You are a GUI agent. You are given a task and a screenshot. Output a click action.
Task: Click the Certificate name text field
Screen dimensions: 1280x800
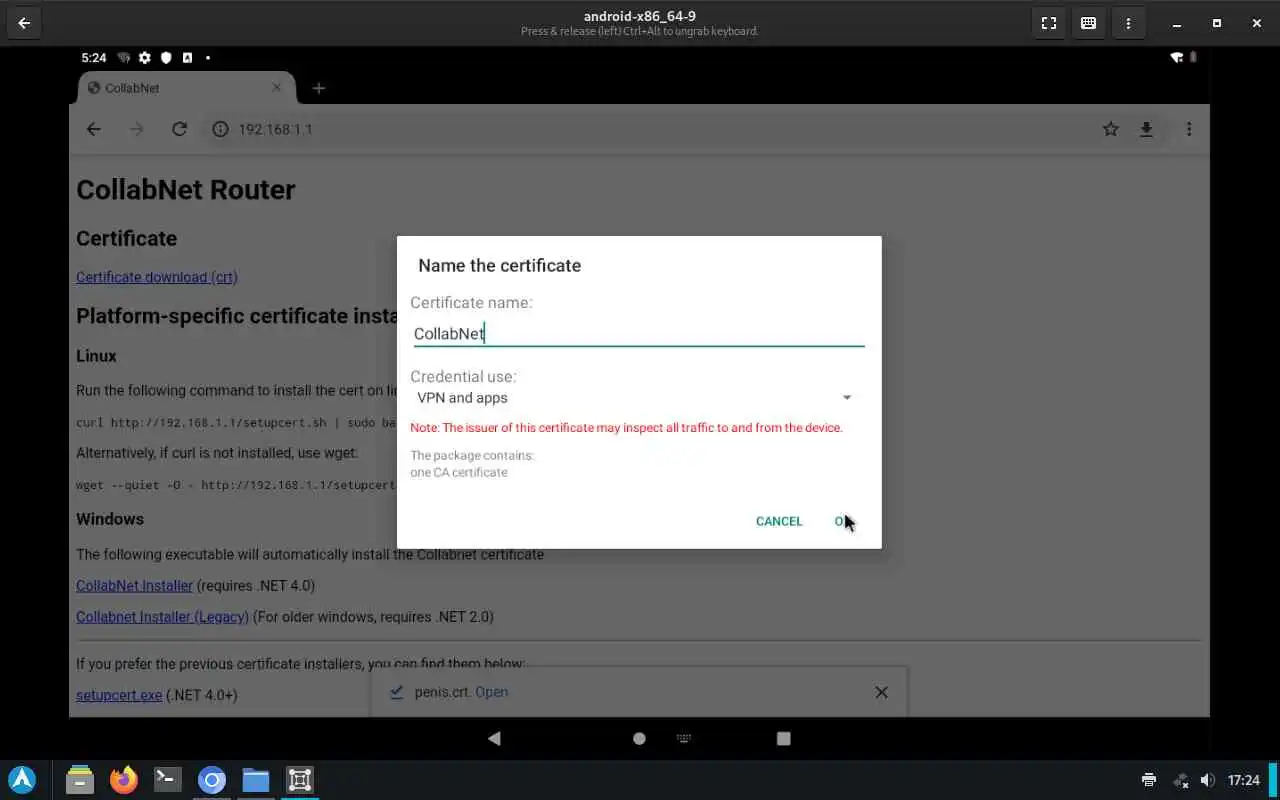(639, 334)
